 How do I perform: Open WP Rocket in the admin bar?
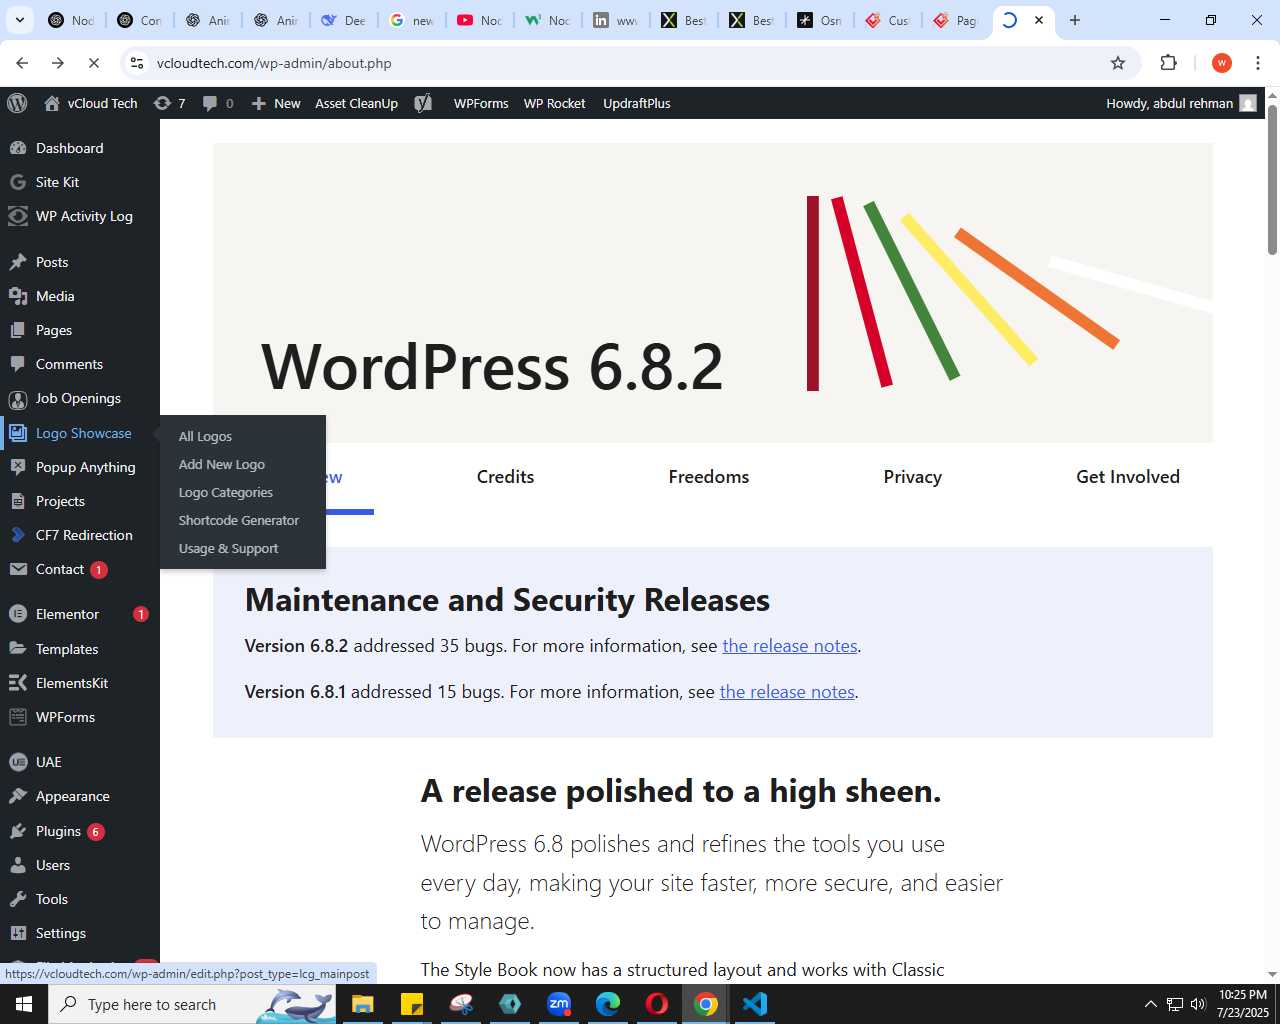point(555,103)
